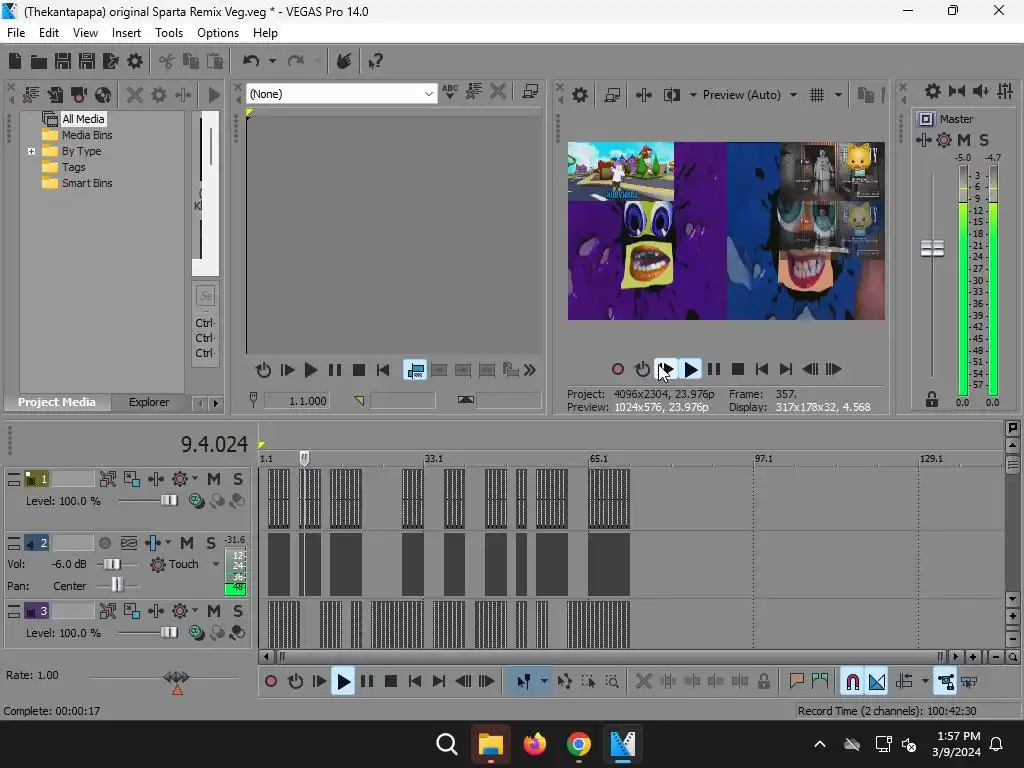Record from the timeline transport bar
The image size is (1024, 768).
coord(270,682)
